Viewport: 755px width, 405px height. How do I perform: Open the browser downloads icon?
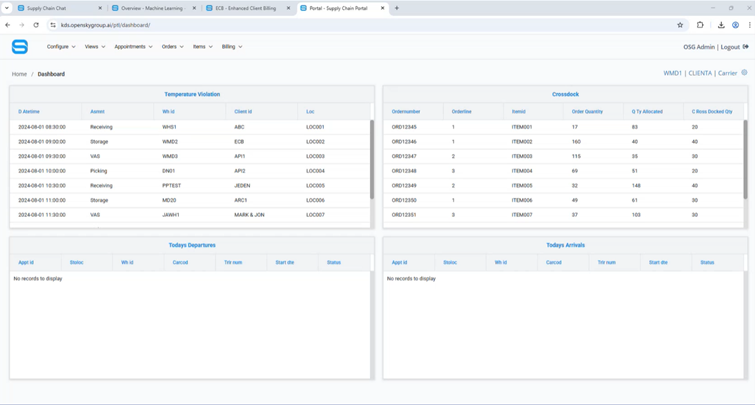[x=720, y=25]
